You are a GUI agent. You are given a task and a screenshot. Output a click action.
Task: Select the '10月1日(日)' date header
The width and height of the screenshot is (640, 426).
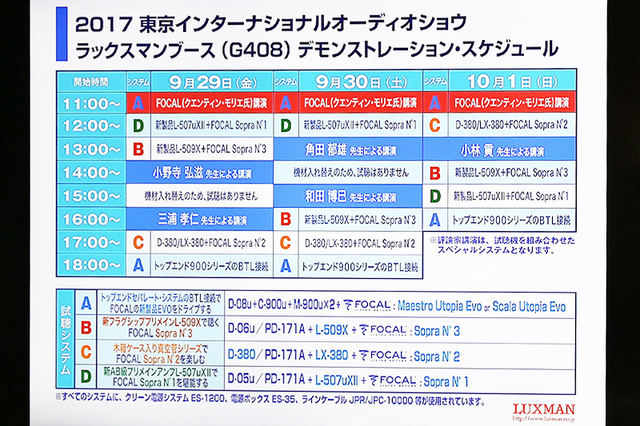click(512, 82)
